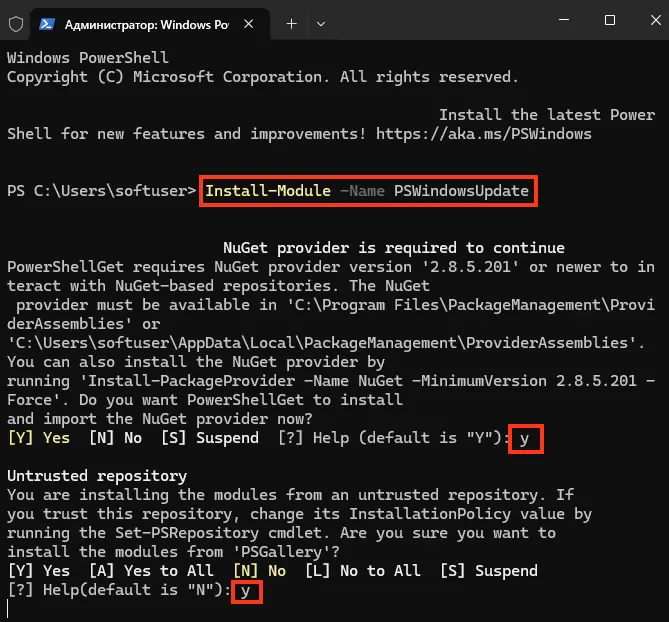This screenshot has width=669, height=622.
Task: Expand the new tab profile dropdown
Action: click(x=321, y=24)
